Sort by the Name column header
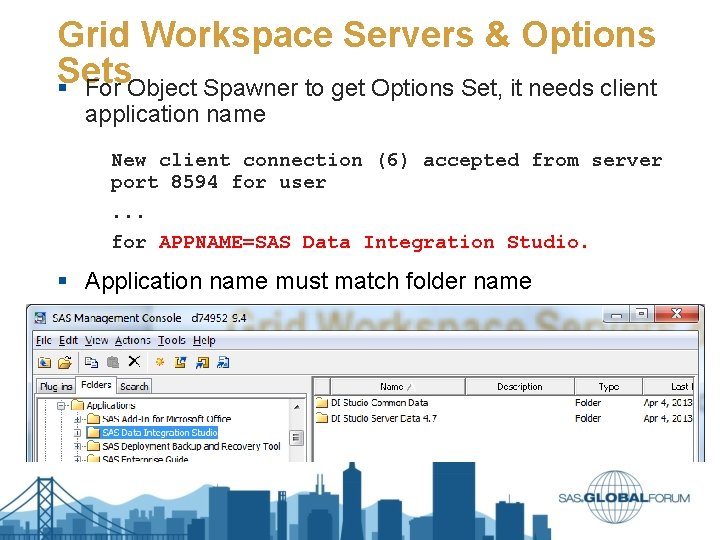 pos(397,387)
